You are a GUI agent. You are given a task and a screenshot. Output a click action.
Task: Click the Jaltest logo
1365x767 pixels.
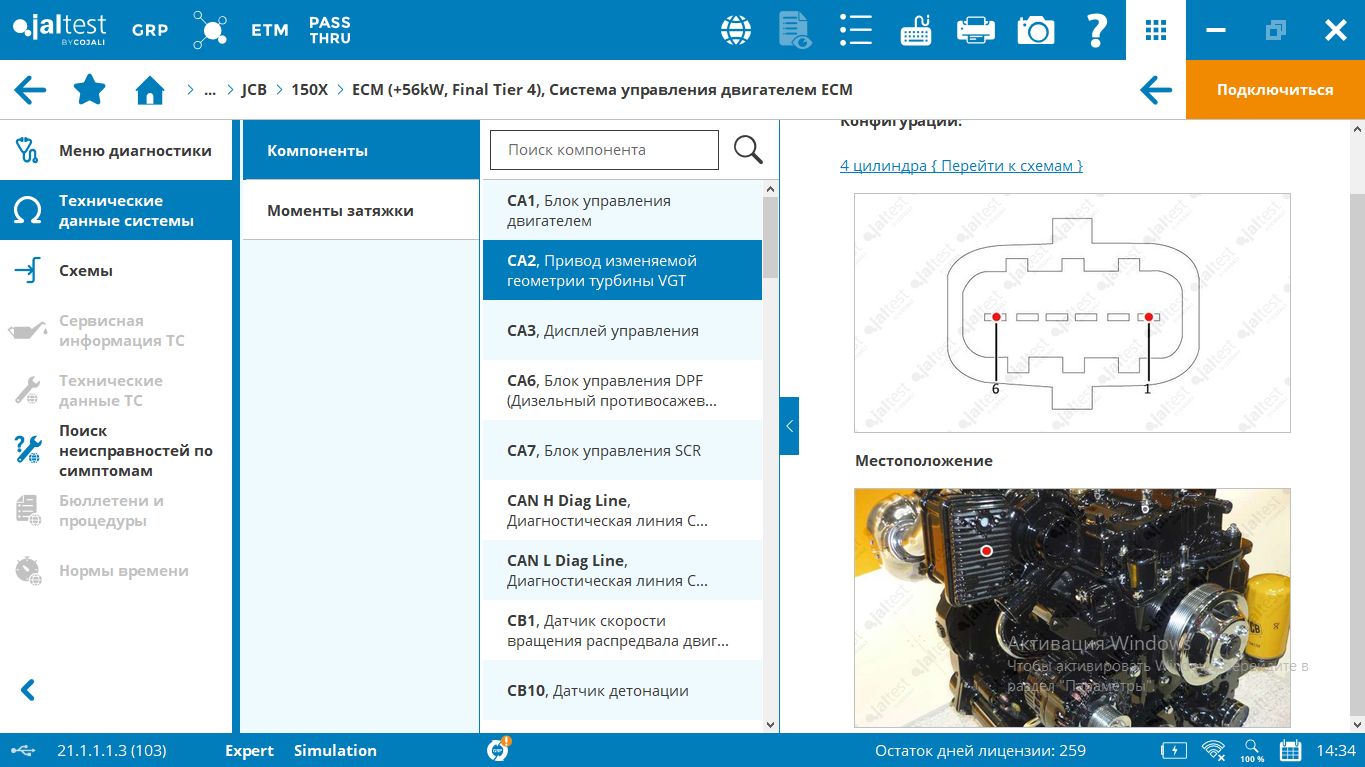click(x=60, y=30)
